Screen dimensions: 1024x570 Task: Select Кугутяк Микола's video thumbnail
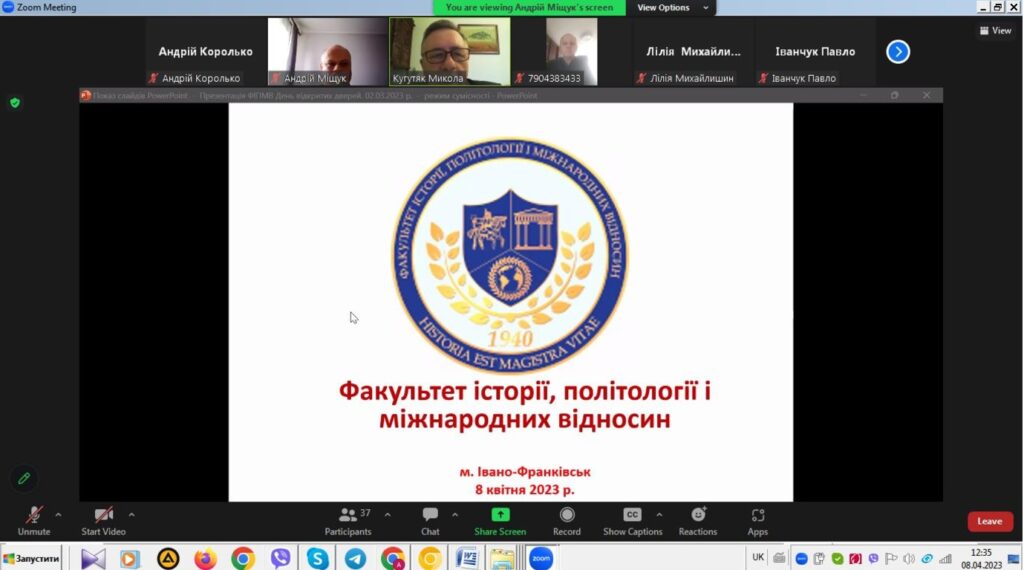pyautogui.click(x=449, y=50)
